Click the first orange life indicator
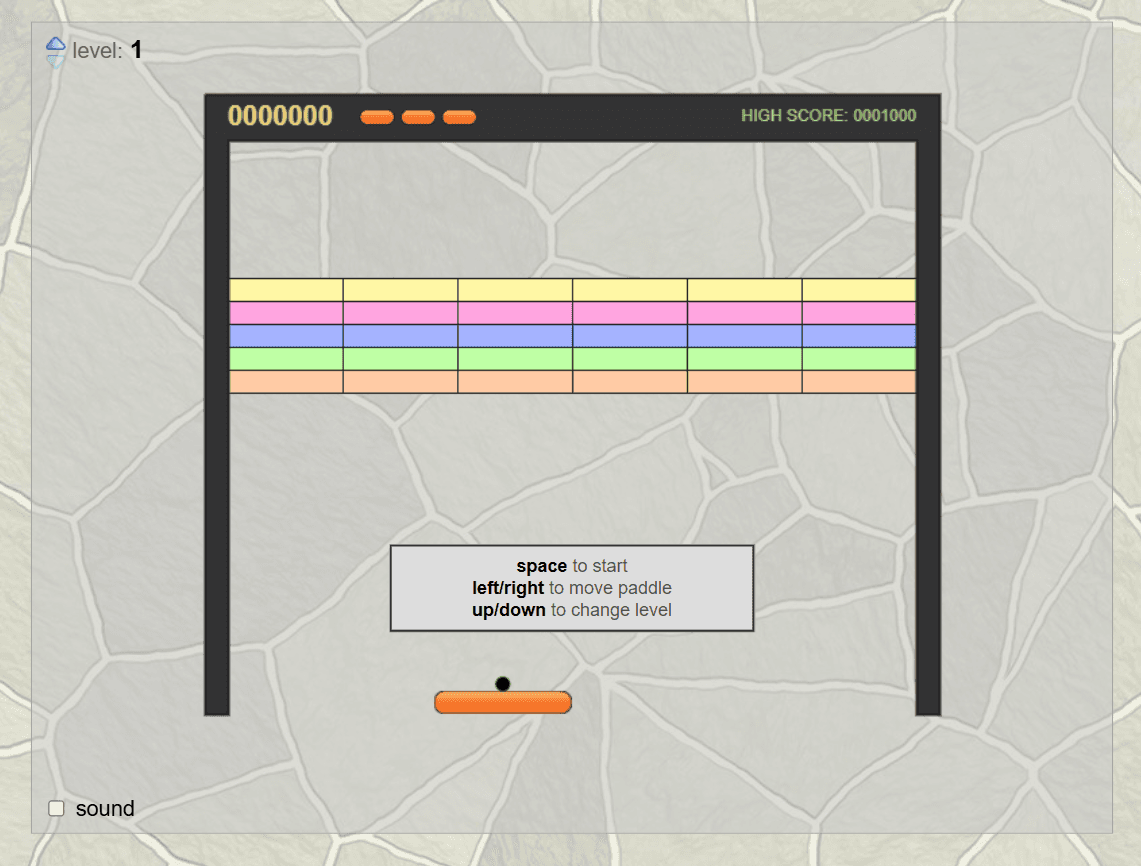This screenshot has height=866, width=1141. point(377,117)
